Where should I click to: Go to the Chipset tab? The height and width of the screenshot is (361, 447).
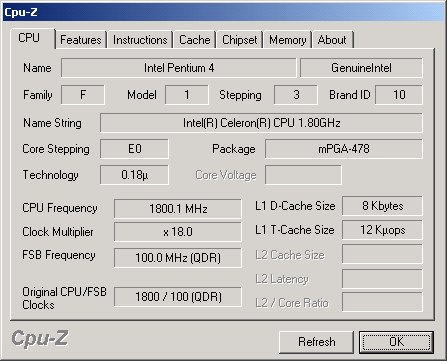pyautogui.click(x=240, y=40)
